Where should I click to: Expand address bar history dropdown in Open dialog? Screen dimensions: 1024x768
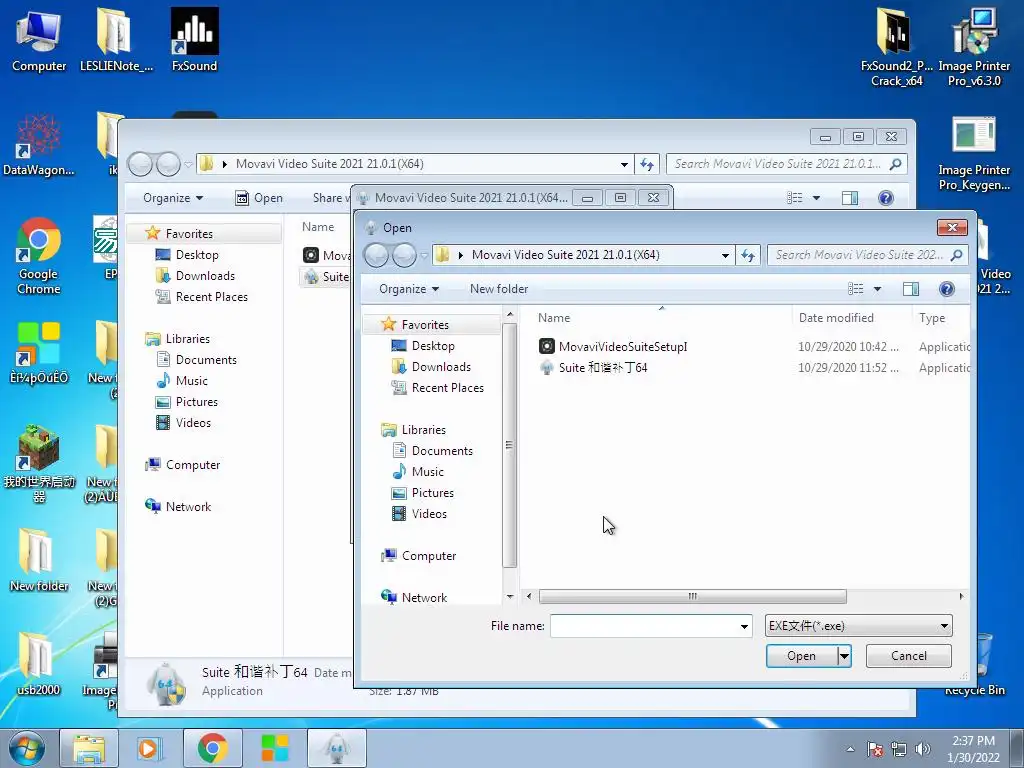tap(725, 255)
